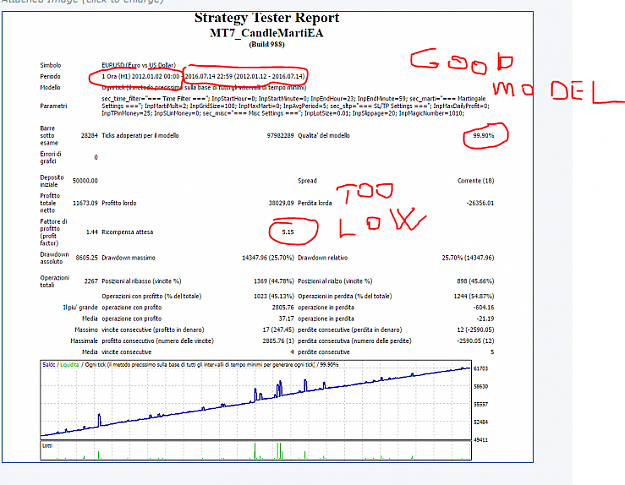Click the 'Errori di grafici' label

pos(51,157)
